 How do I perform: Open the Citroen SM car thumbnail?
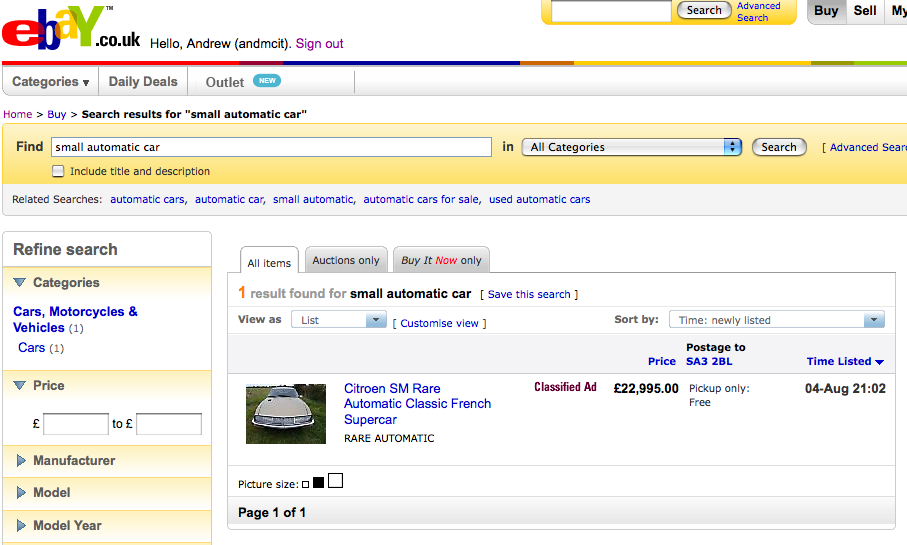[286, 414]
